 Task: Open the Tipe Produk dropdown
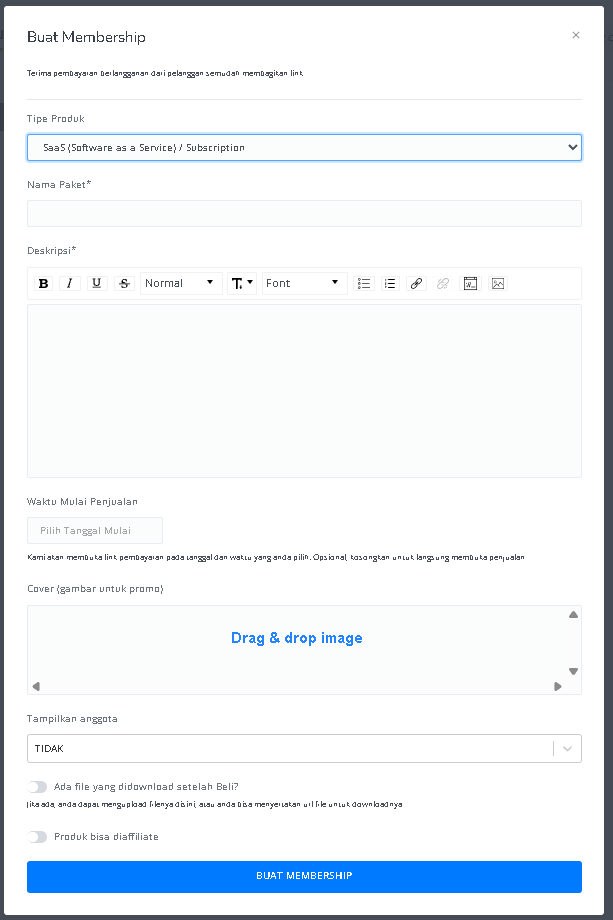(304, 147)
